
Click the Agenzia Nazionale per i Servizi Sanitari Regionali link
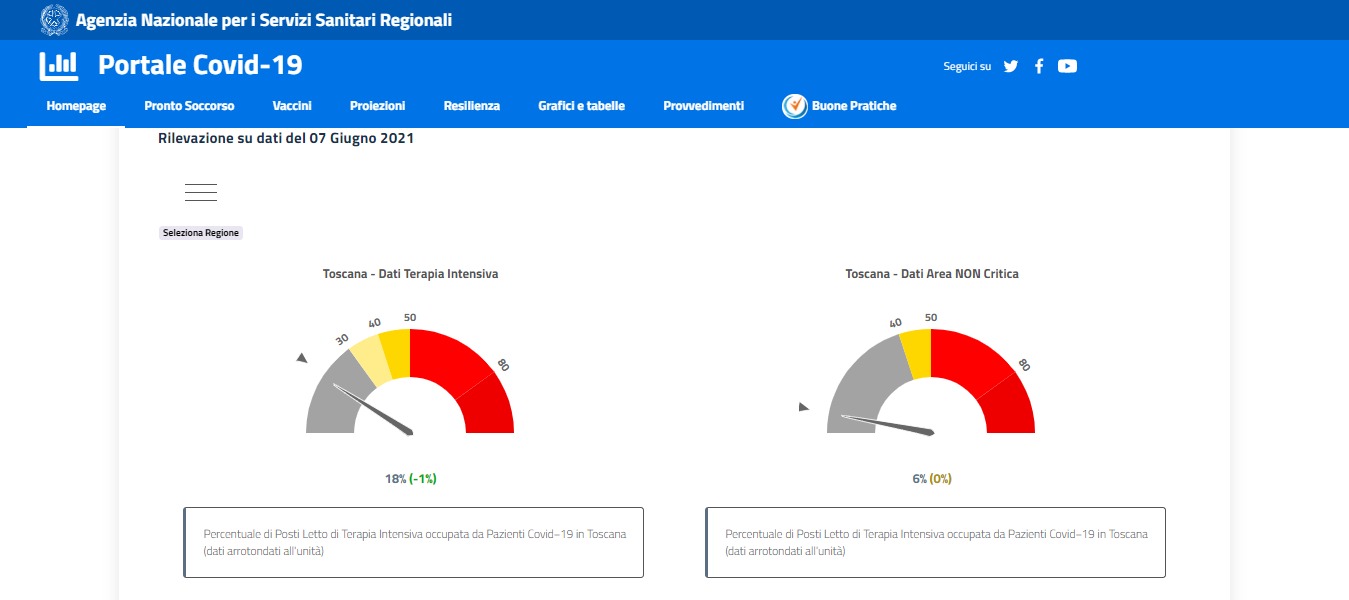(x=263, y=19)
